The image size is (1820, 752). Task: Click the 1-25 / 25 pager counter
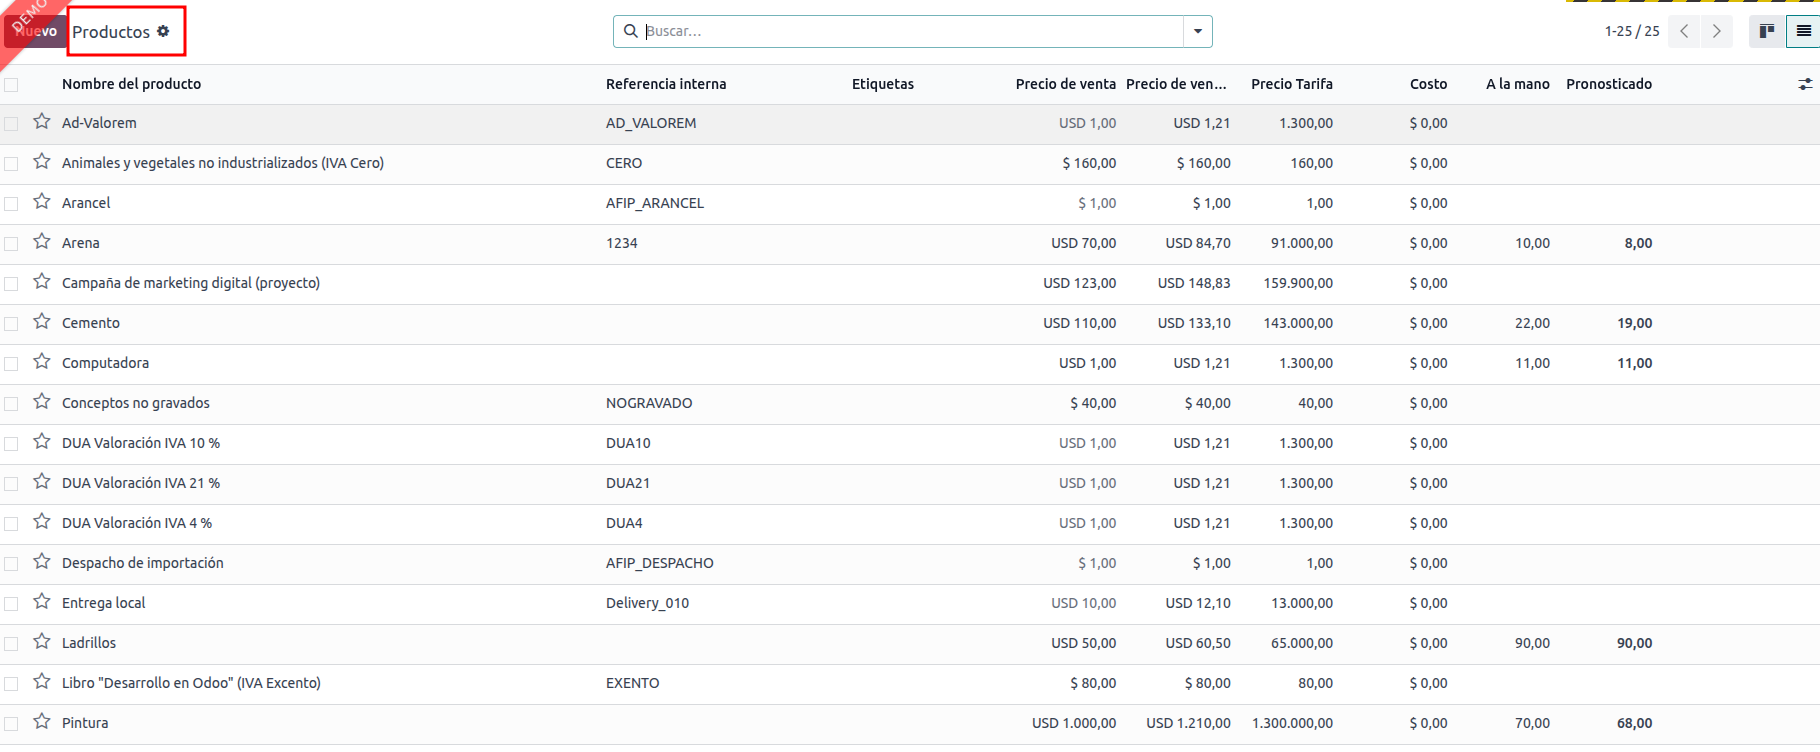point(1631,31)
